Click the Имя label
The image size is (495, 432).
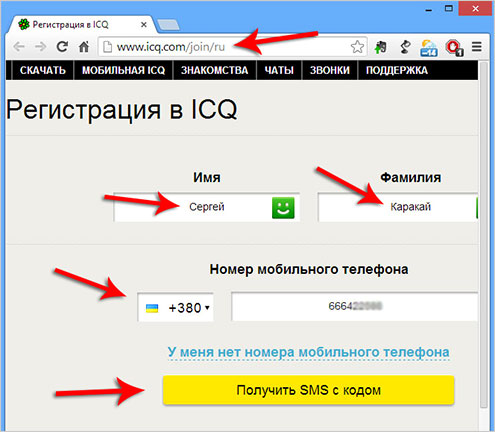[207, 177]
